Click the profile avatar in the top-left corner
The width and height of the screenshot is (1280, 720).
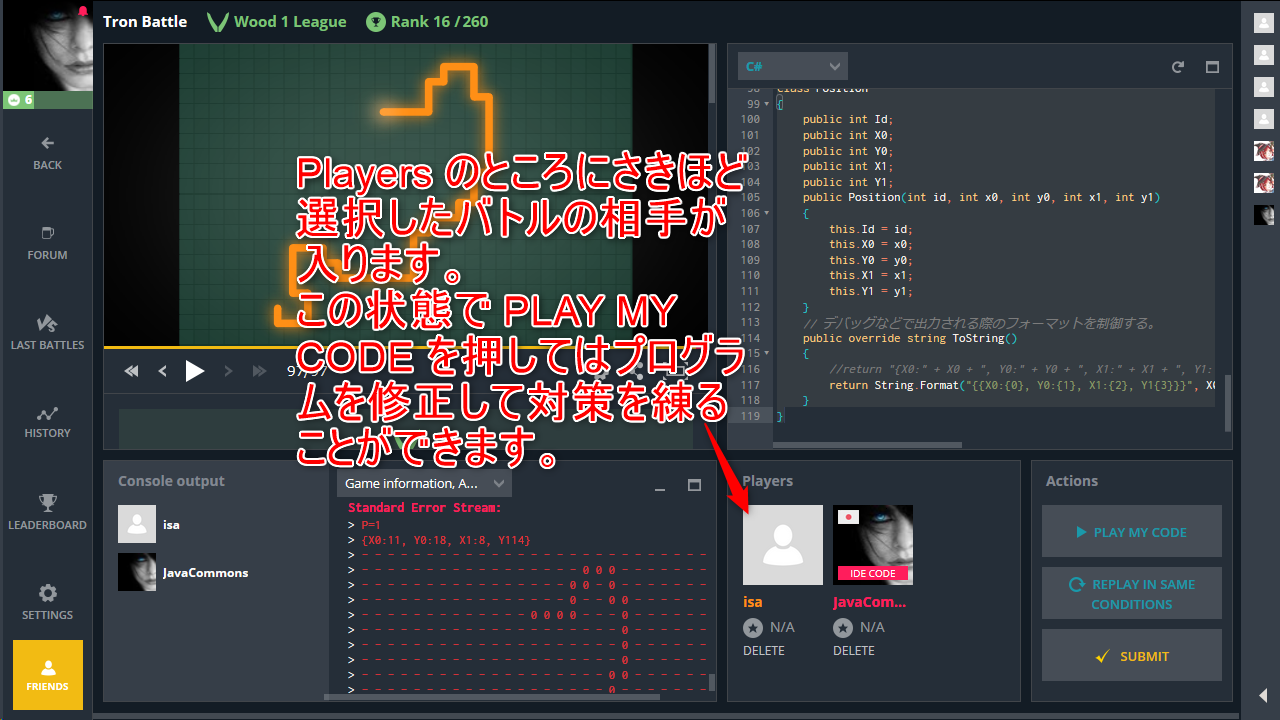[x=47, y=46]
